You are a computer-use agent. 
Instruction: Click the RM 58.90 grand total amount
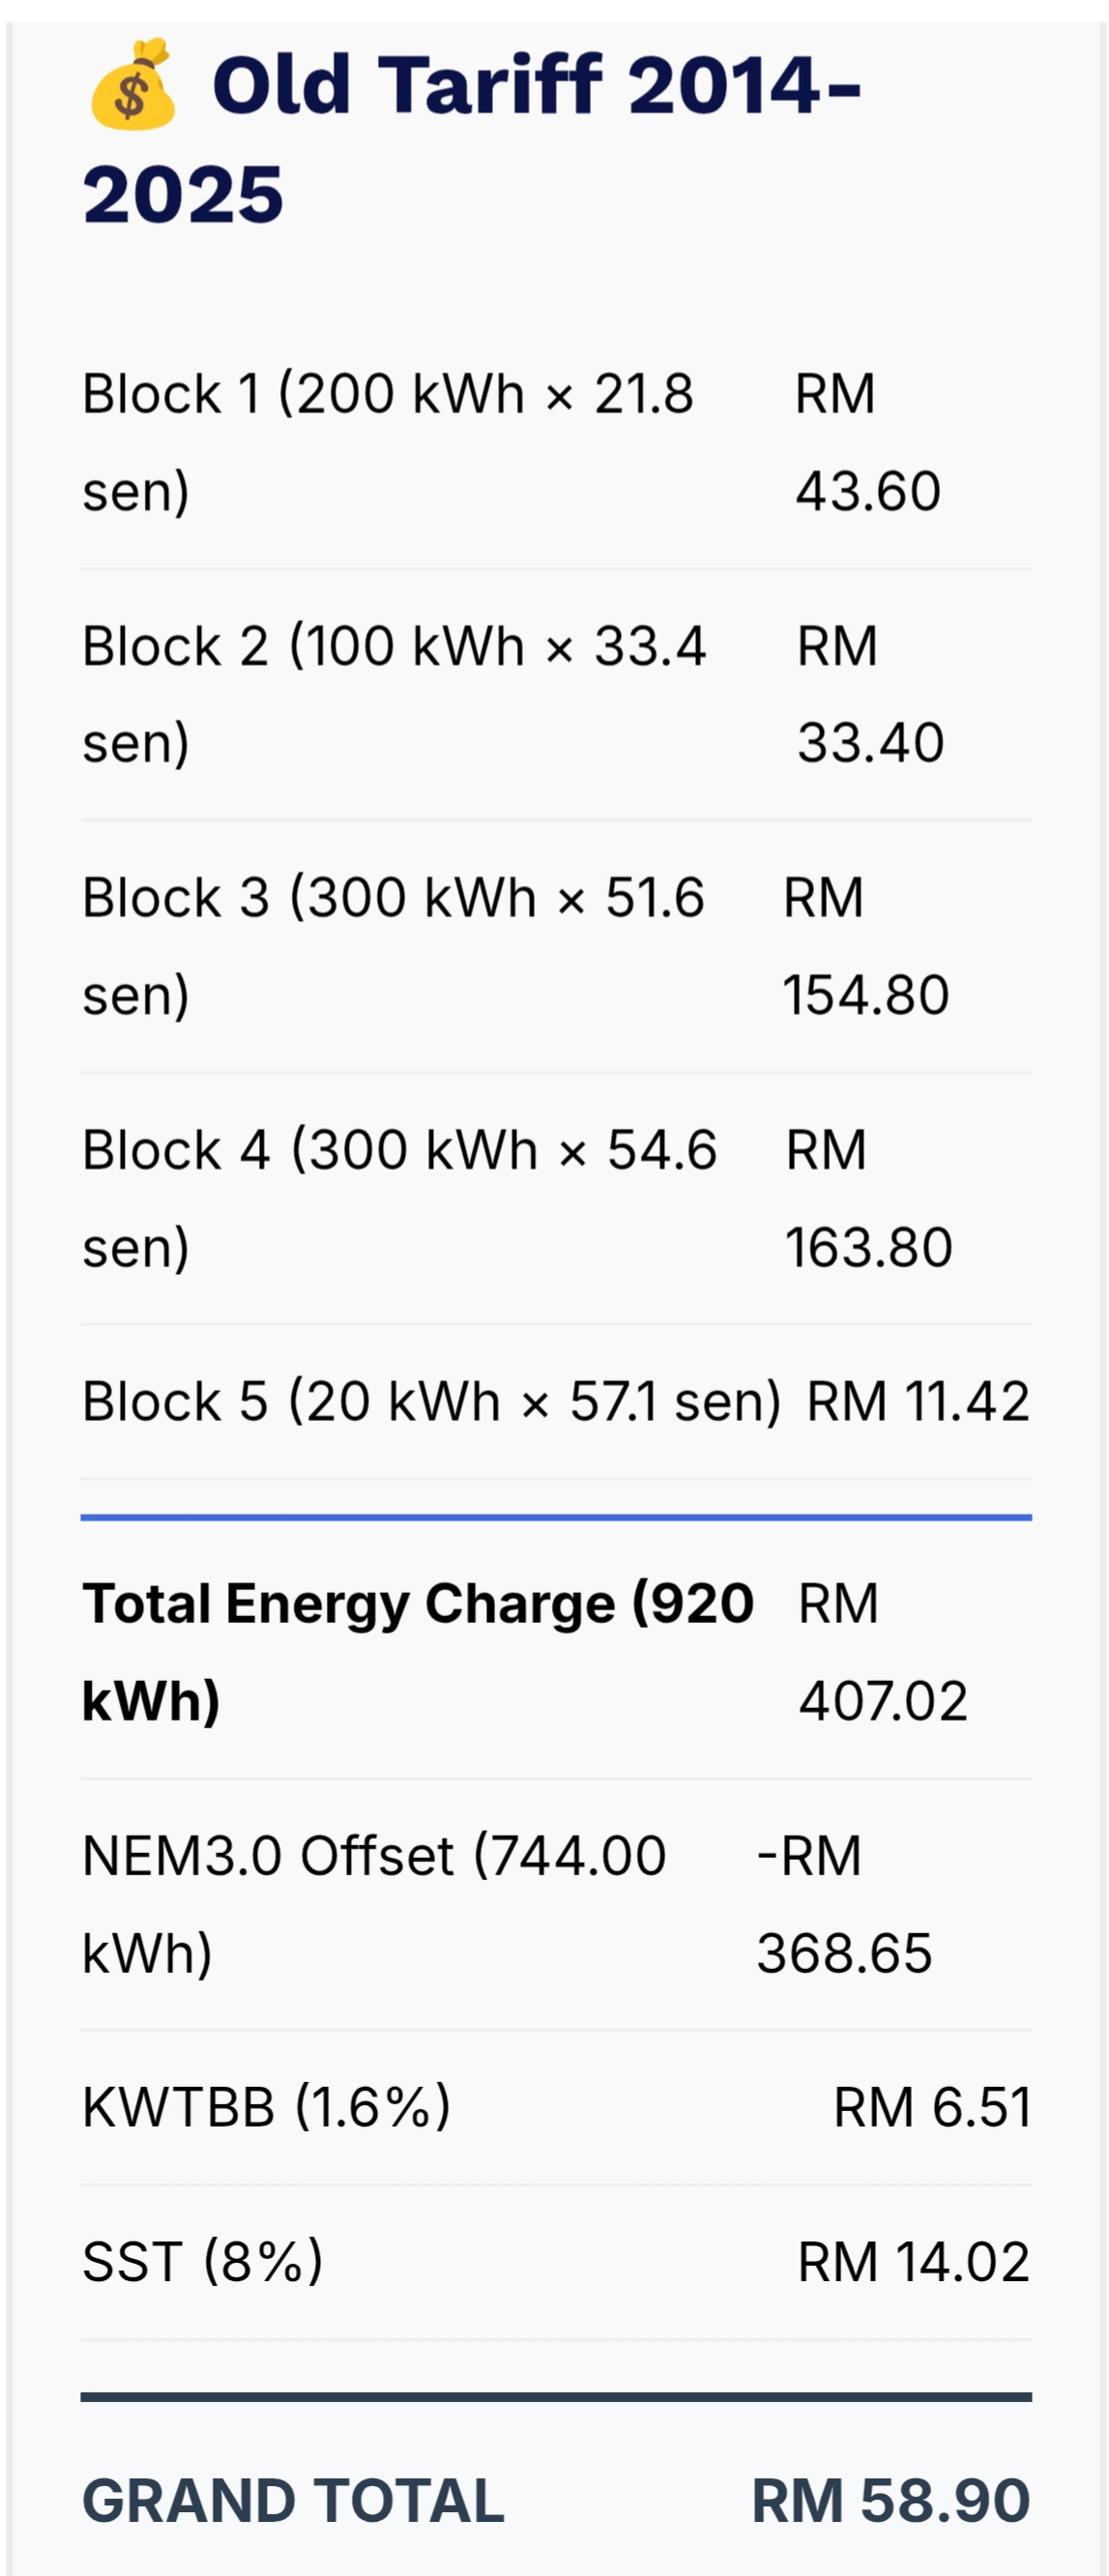point(890,2501)
